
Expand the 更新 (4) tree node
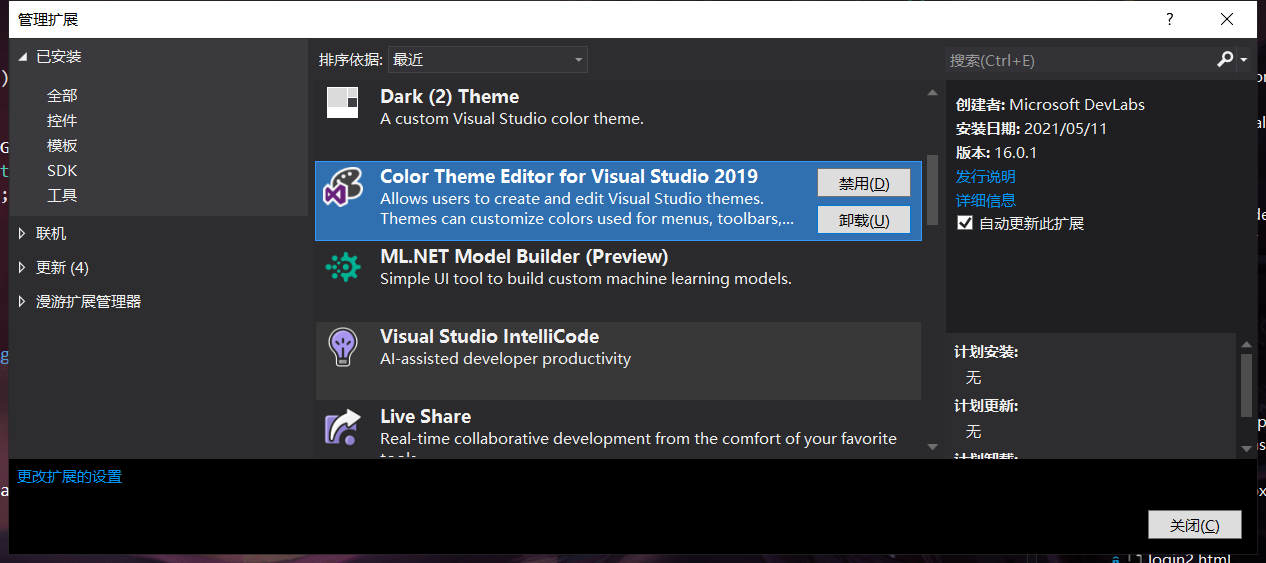tap(23, 268)
